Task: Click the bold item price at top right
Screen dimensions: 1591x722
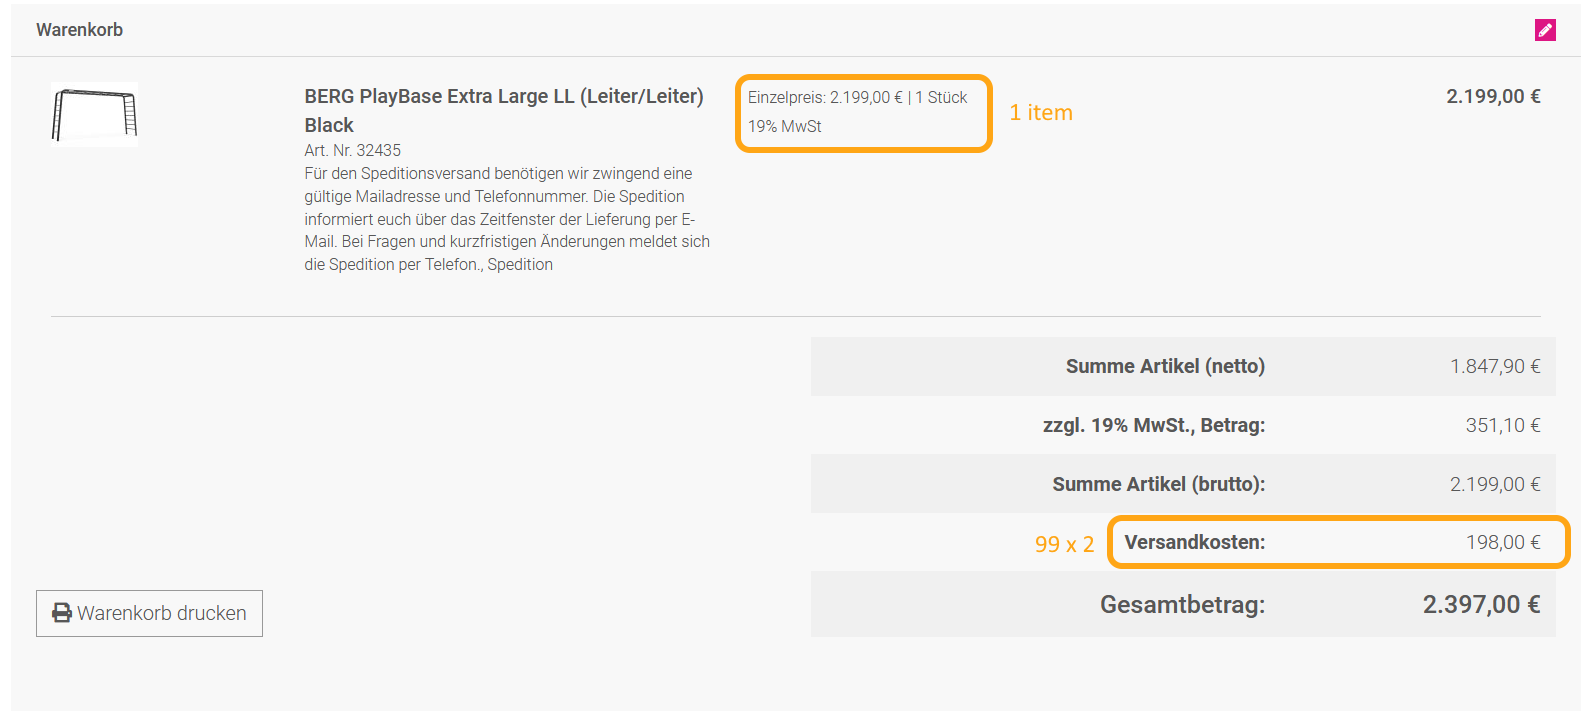Action: [1492, 96]
